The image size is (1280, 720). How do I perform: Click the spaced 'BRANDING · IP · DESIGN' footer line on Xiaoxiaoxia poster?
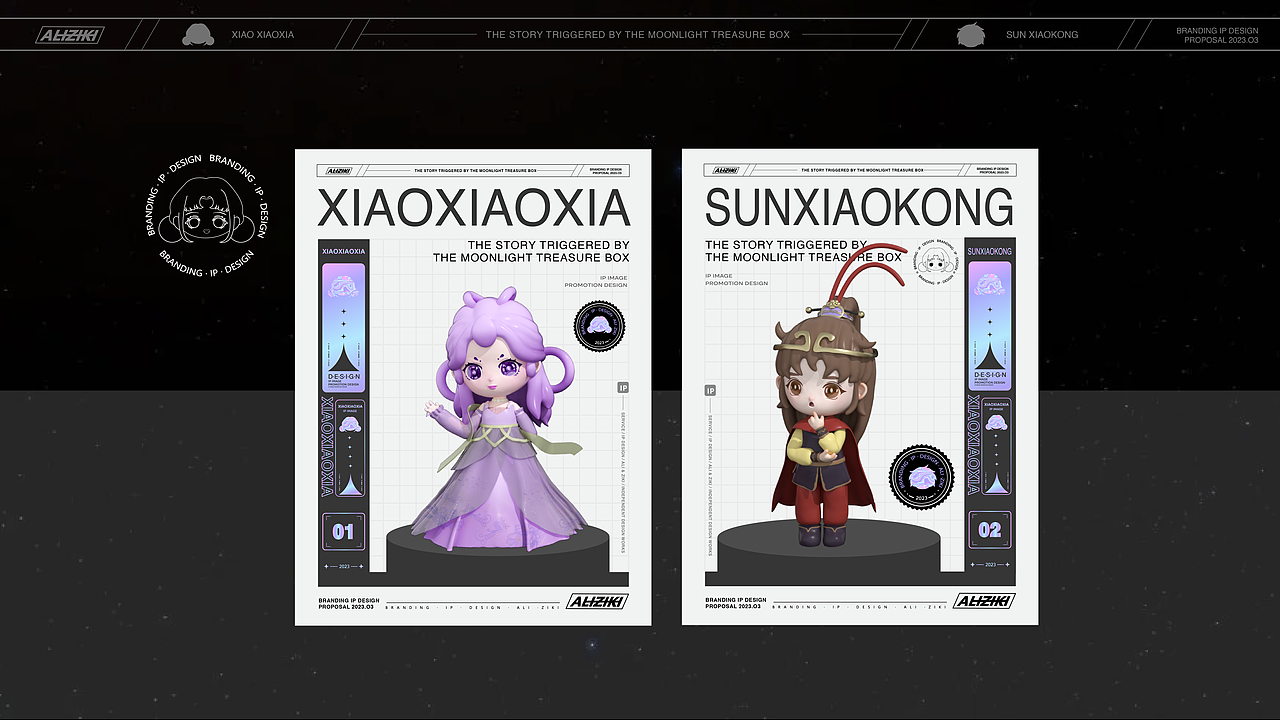pyautogui.click(x=472, y=607)
